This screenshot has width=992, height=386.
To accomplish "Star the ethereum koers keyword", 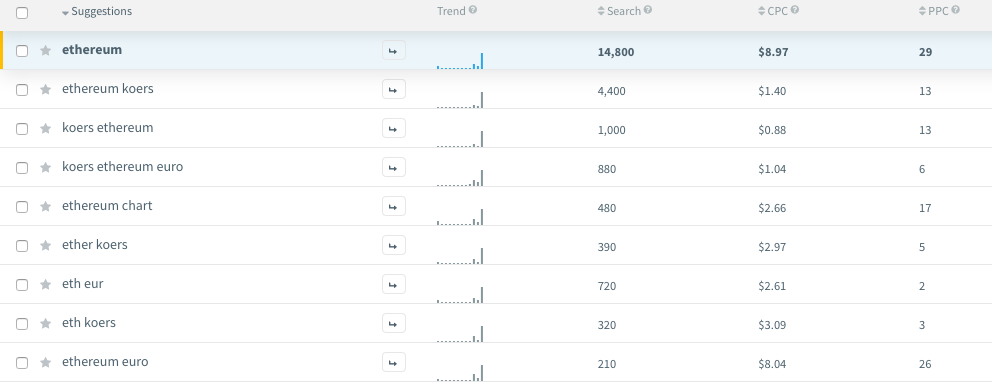I will coord(45,90).
